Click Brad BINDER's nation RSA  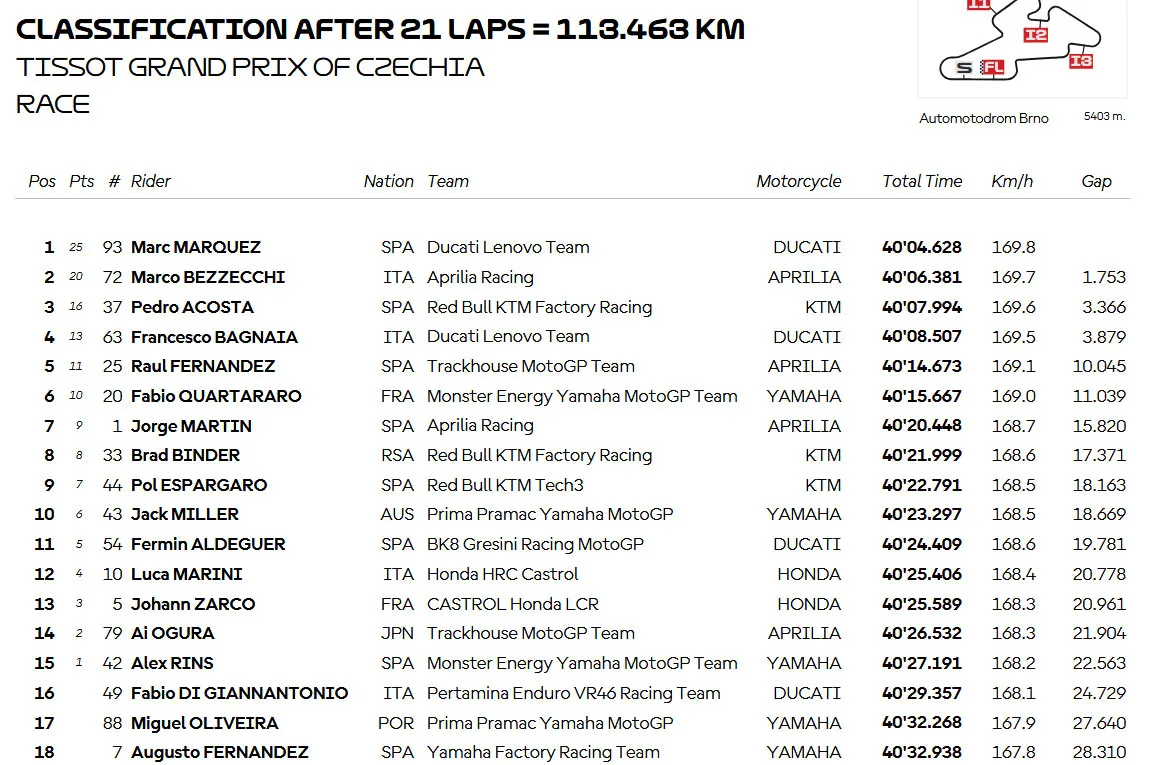tap(397, 455)
